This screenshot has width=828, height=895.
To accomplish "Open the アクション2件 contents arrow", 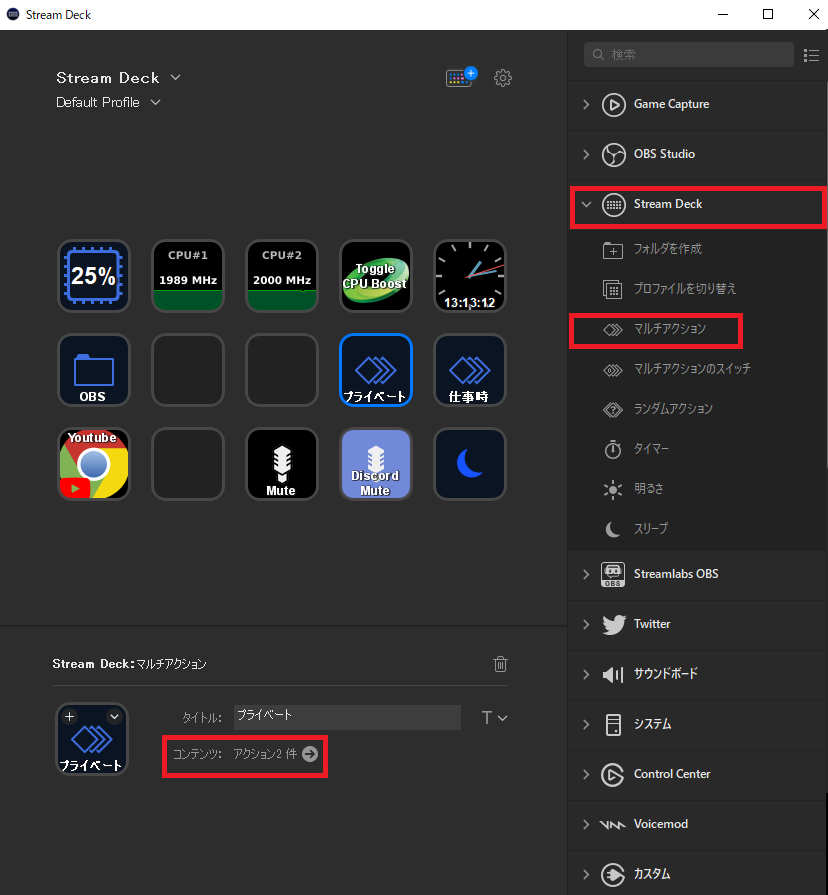I will [310, 754].
